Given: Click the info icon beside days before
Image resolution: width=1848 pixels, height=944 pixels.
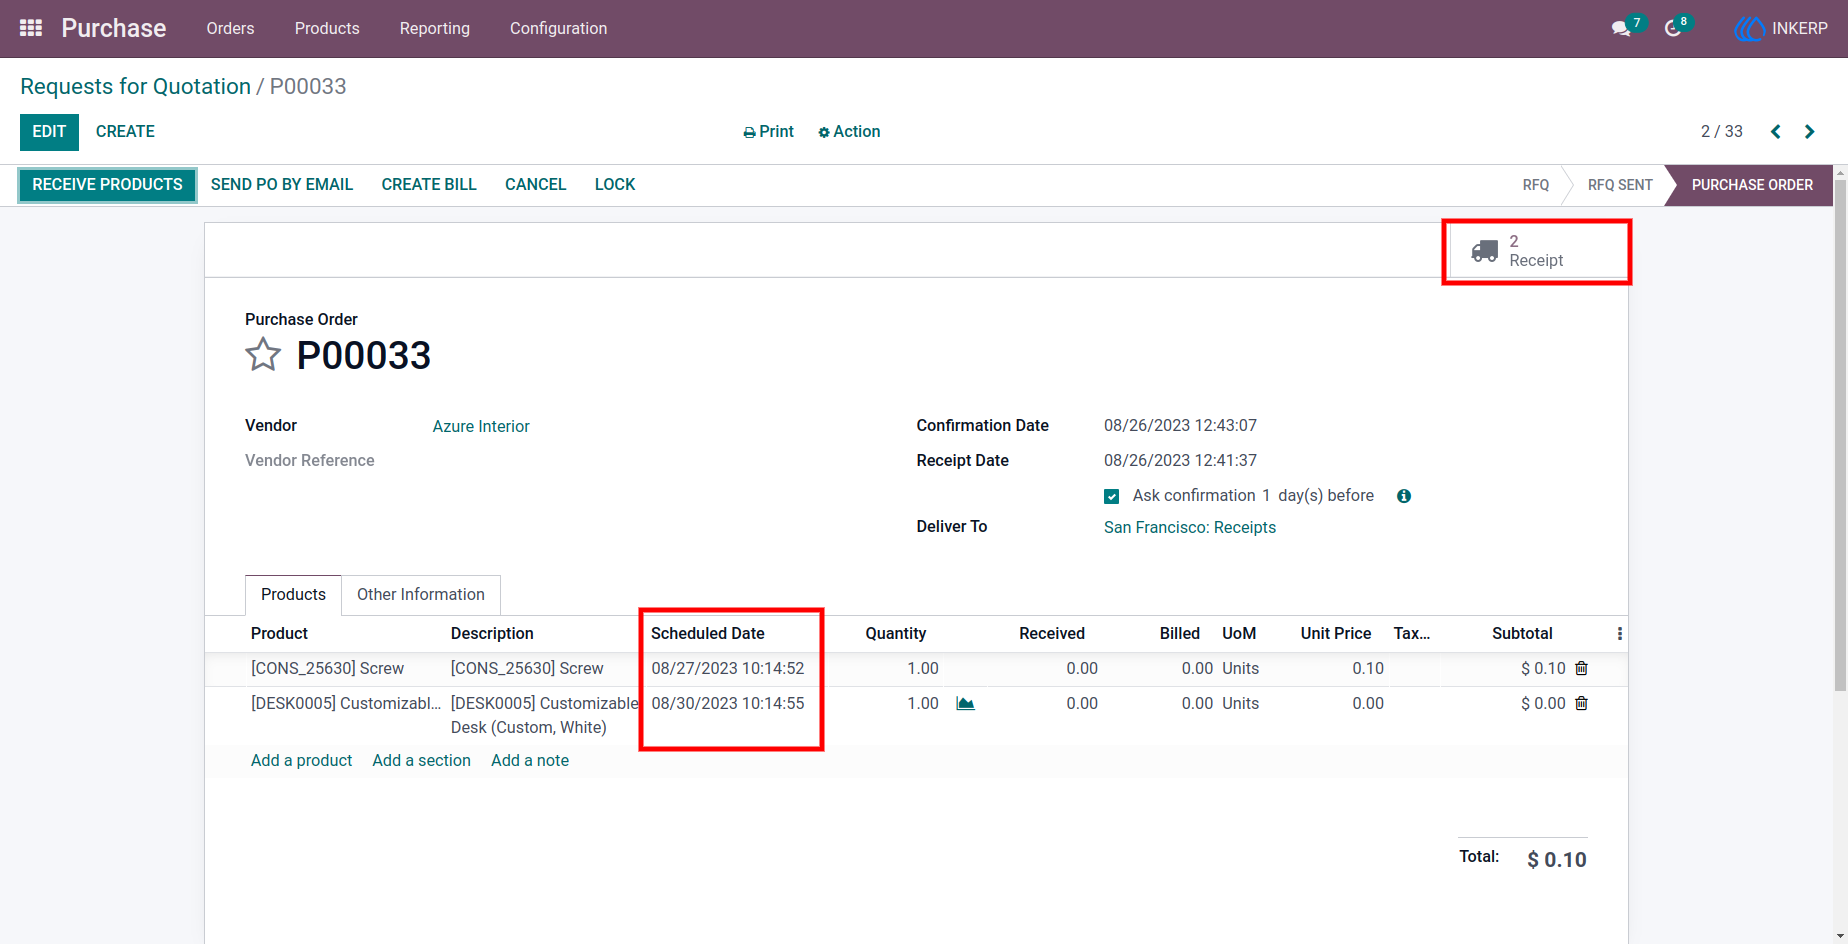Looking at the screenshot, I should click(x=1404, y=496).
